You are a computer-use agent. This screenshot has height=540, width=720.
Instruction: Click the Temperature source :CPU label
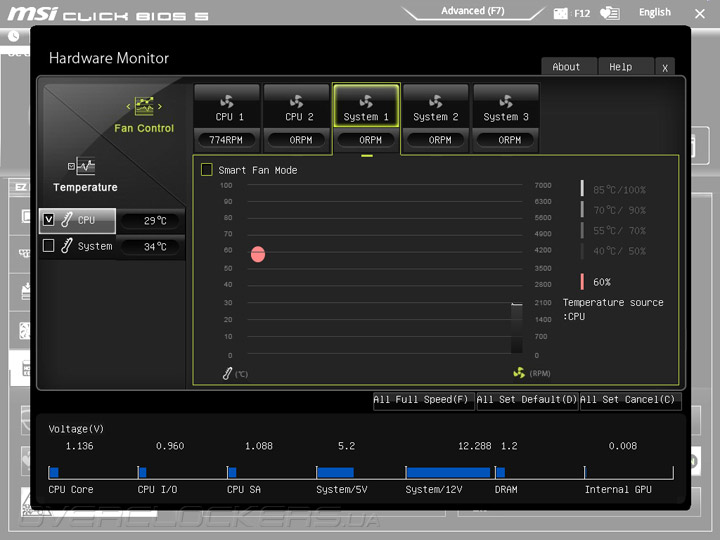(613, 309)
